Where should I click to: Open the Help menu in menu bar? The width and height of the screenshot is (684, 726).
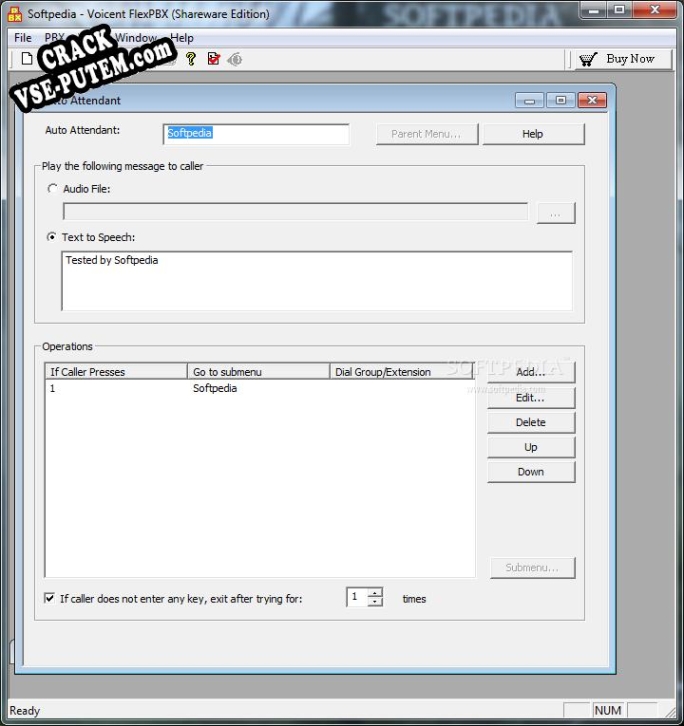pos(182,38)
